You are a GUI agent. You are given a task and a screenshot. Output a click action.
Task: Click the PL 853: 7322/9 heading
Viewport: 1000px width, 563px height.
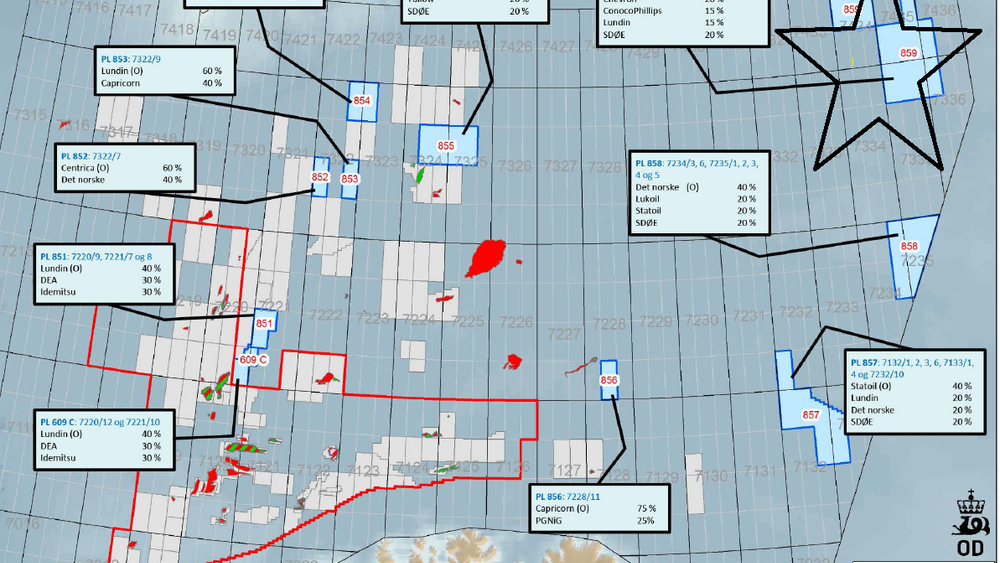coord(131,59)
